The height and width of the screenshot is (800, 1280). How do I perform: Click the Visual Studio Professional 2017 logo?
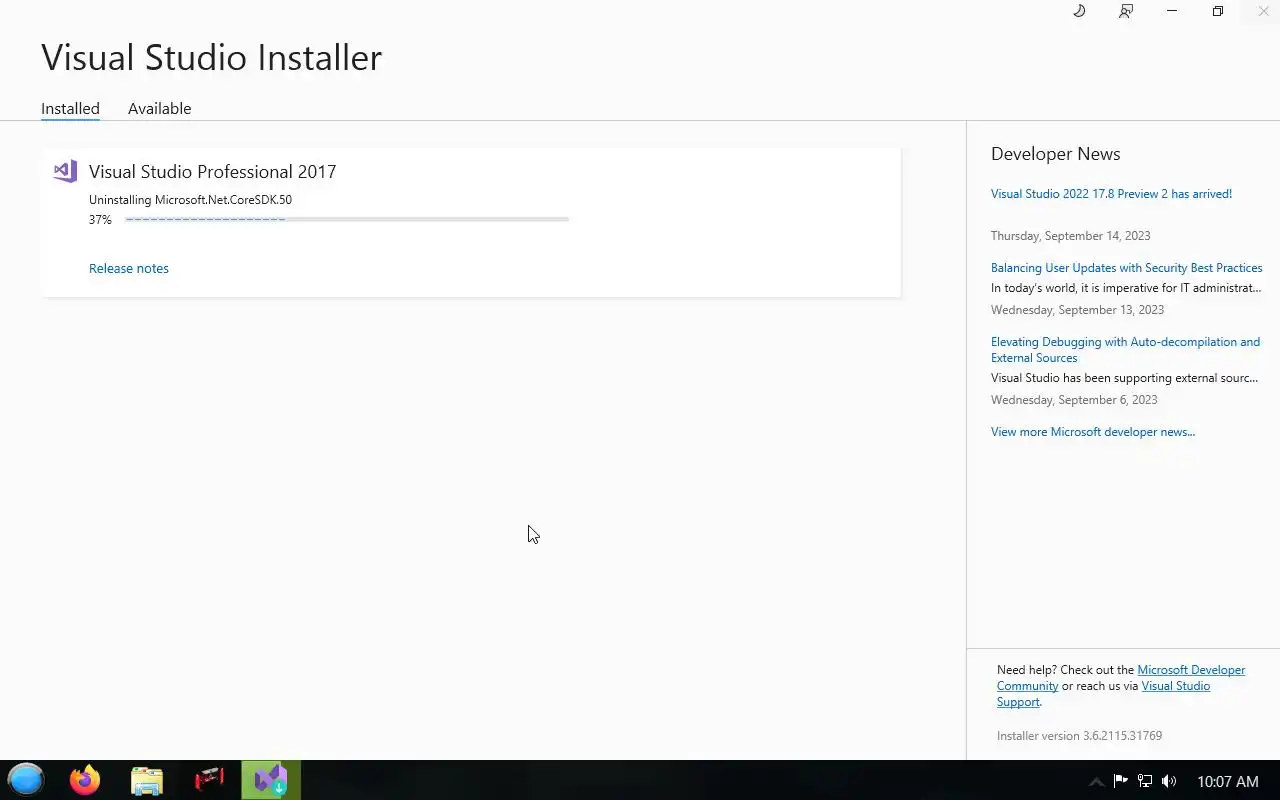65,171
